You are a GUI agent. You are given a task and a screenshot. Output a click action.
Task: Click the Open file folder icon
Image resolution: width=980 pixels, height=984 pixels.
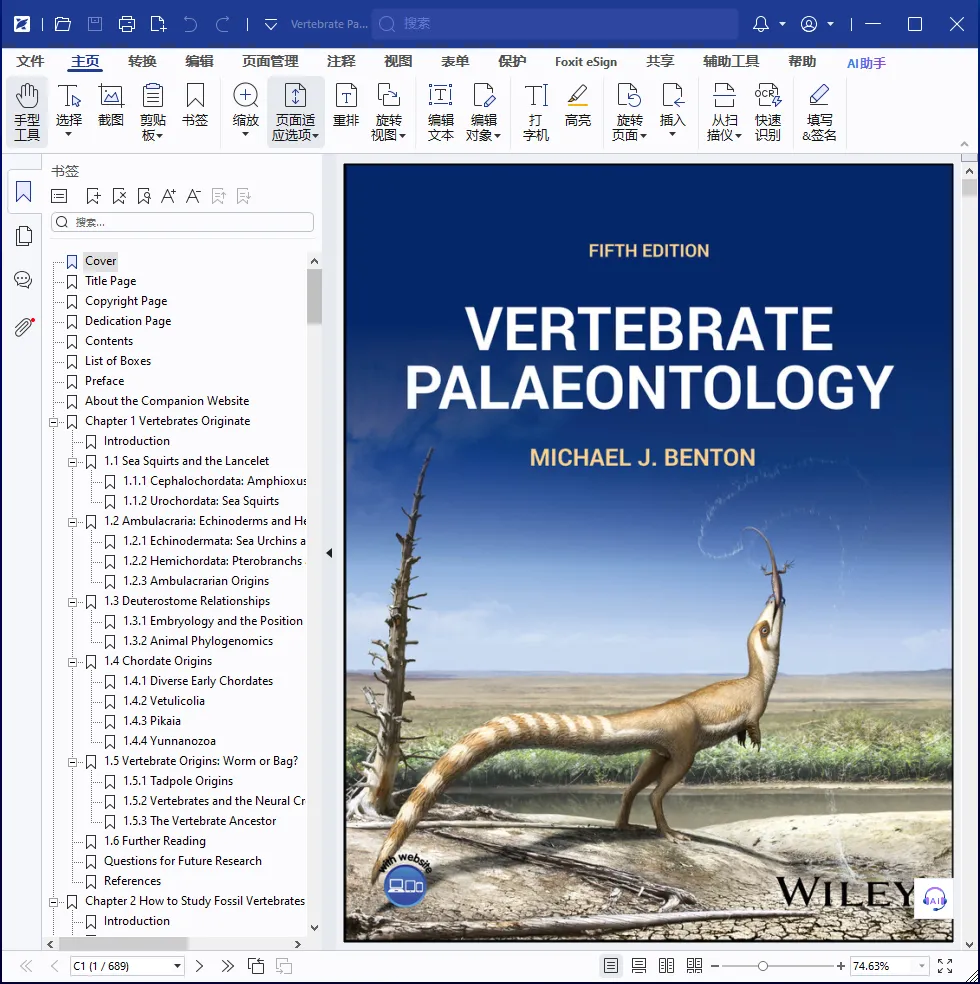click(x=63, y=24)
